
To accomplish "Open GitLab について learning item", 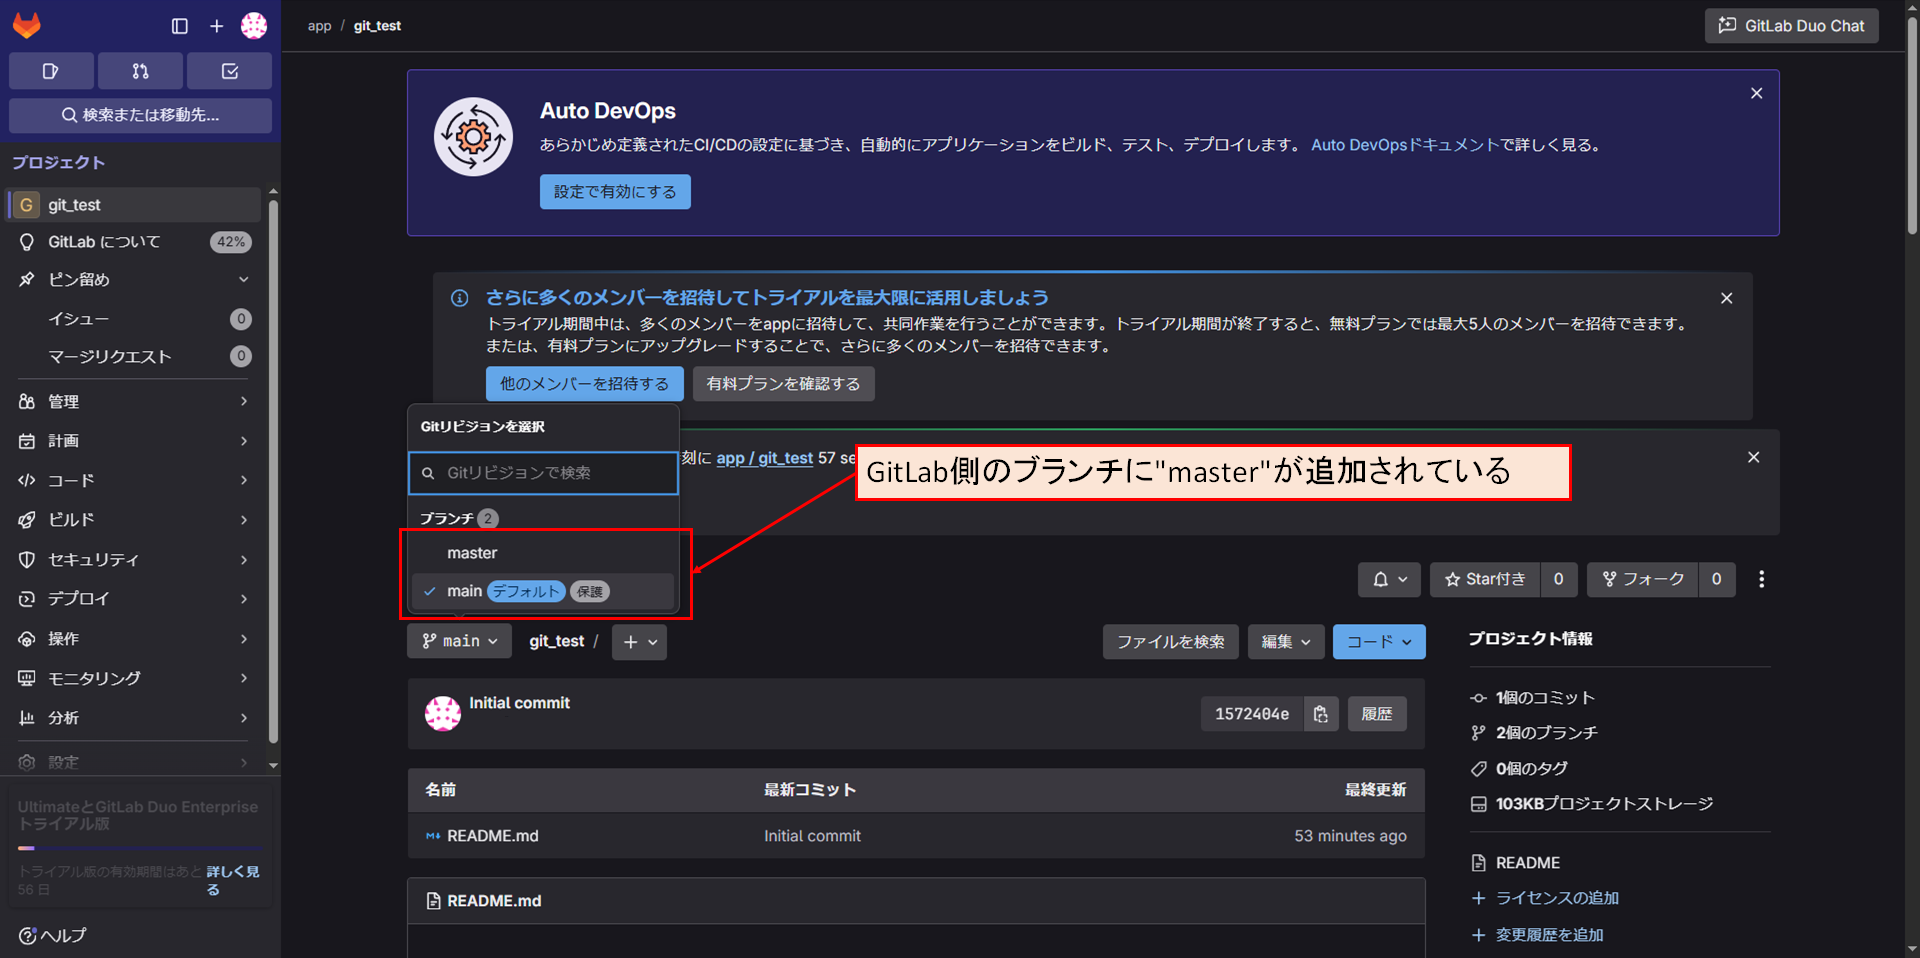I will (134, 242).
